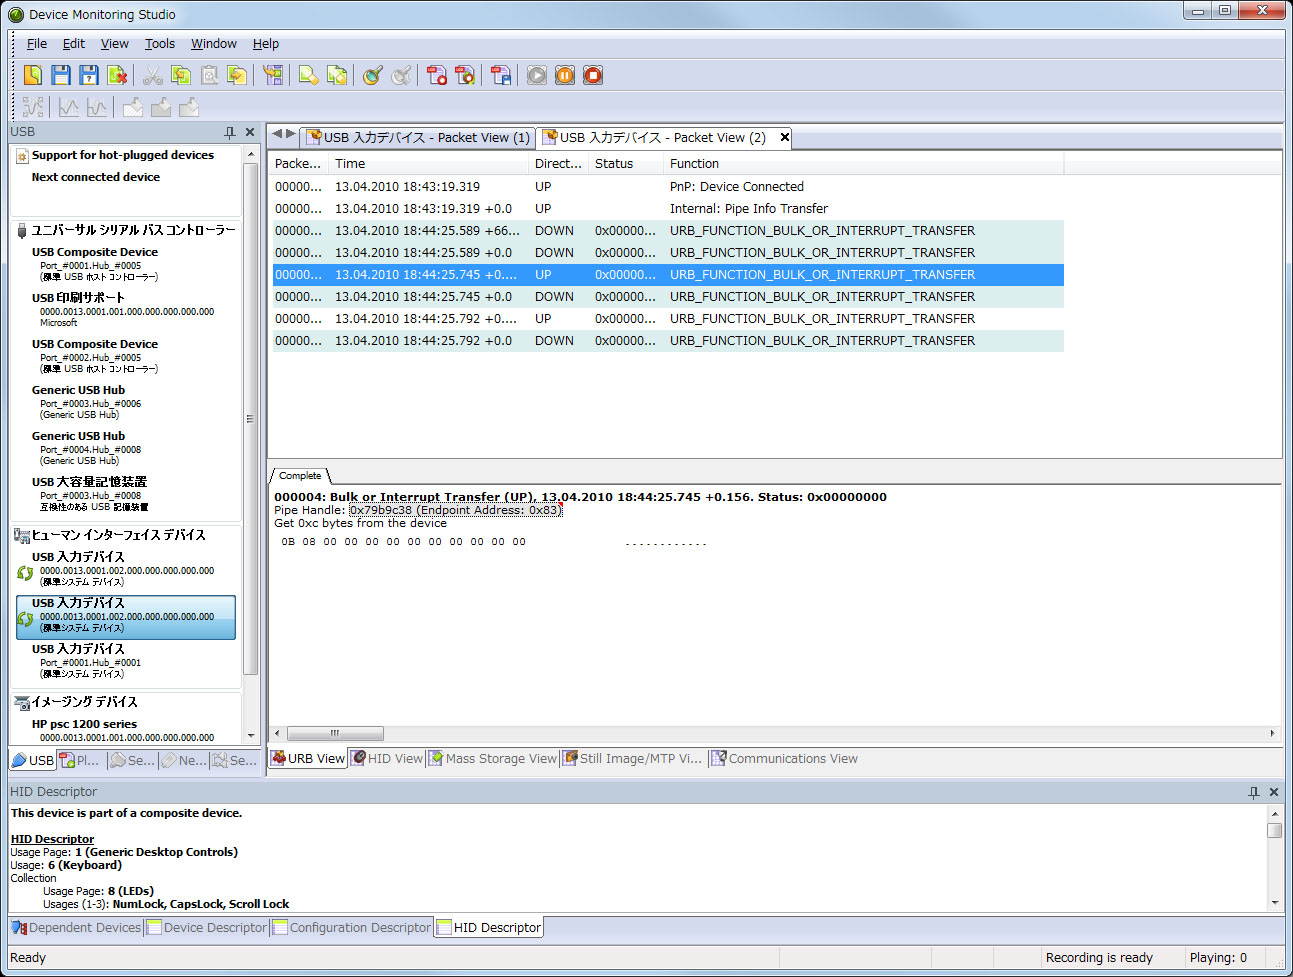Select the PnP: Device Connected packet row

point(736,187)
